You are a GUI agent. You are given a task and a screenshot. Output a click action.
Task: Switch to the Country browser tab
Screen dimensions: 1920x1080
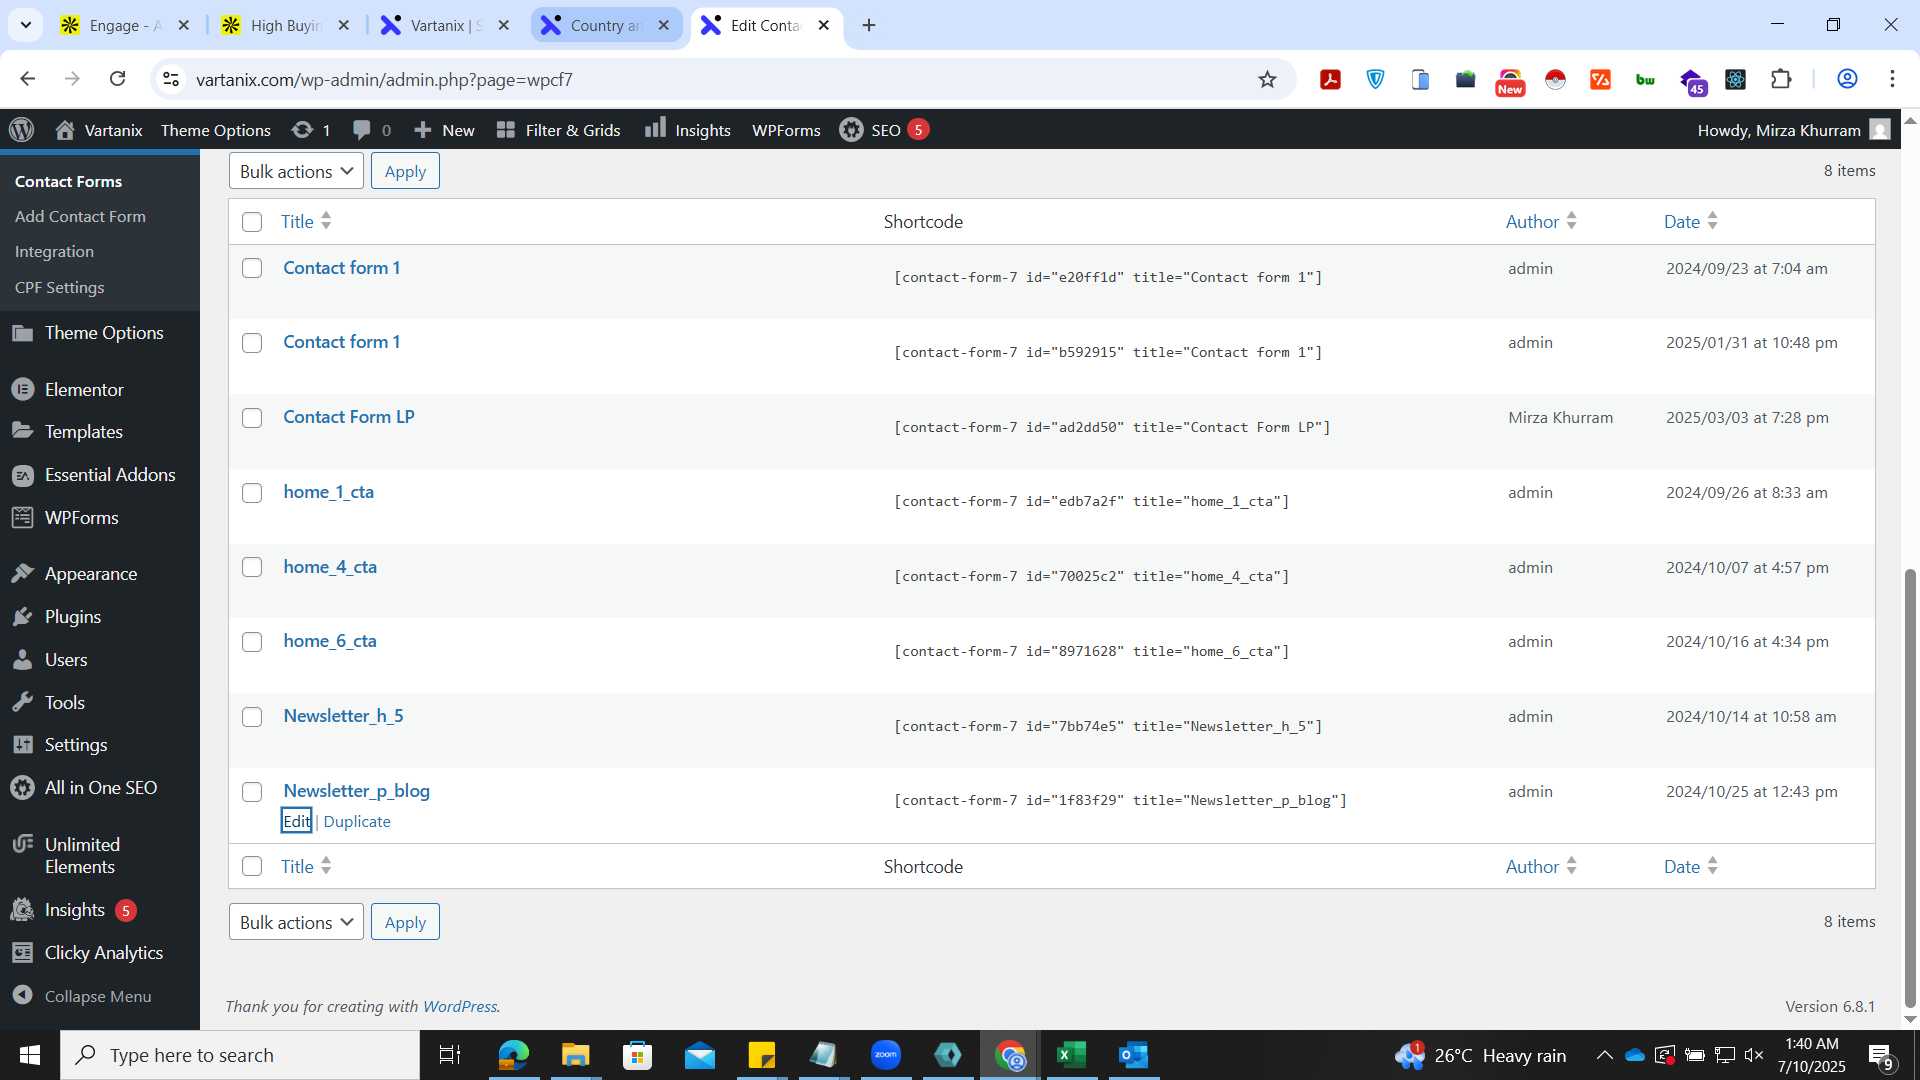tap(606, 25)
